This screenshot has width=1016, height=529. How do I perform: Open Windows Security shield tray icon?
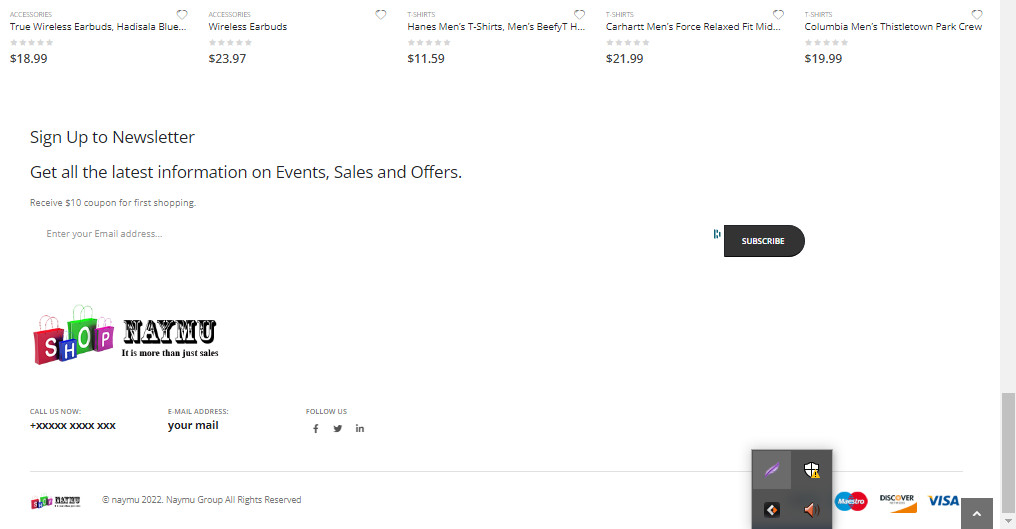pyautogui.click(x=812, y=470)
